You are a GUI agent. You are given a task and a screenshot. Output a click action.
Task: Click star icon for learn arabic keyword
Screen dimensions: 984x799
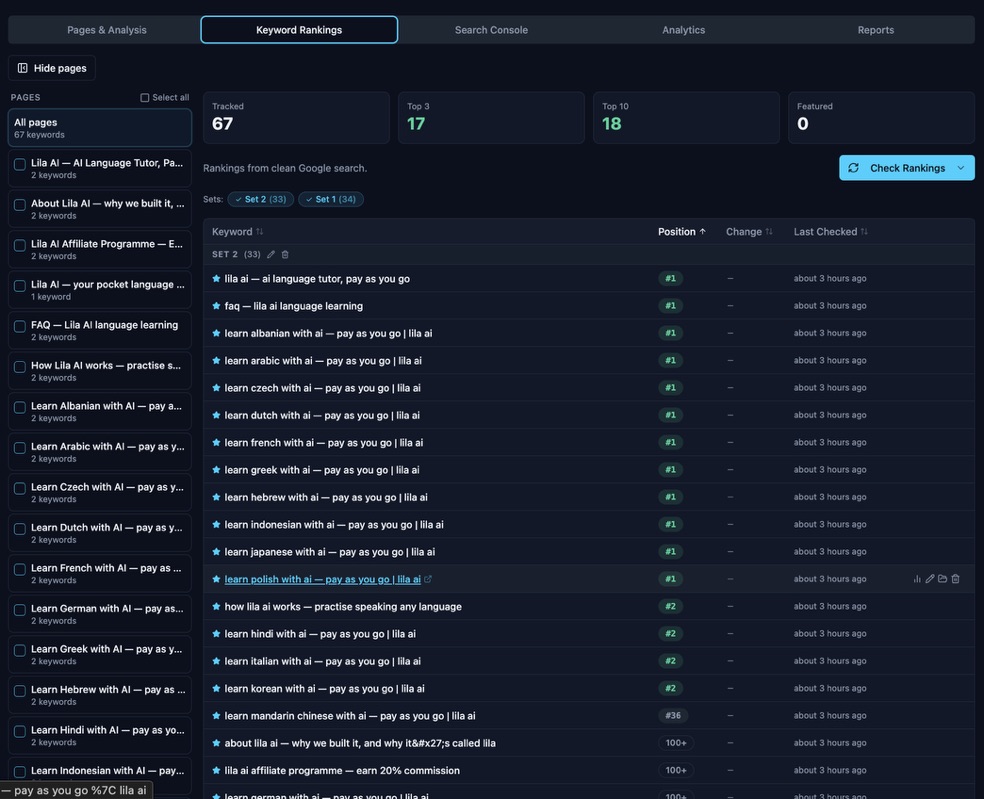(x=216, y=360)
